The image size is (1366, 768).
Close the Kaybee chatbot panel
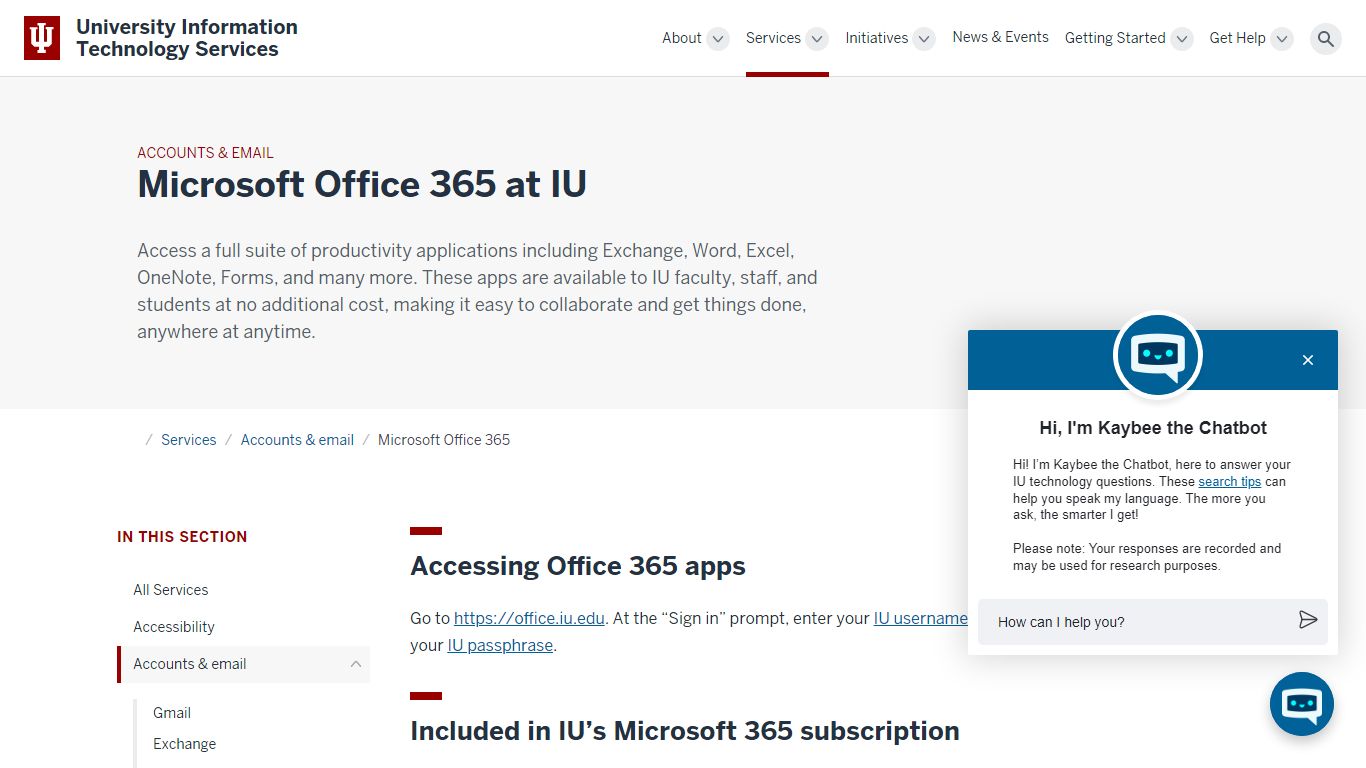tap(1308, 360)
